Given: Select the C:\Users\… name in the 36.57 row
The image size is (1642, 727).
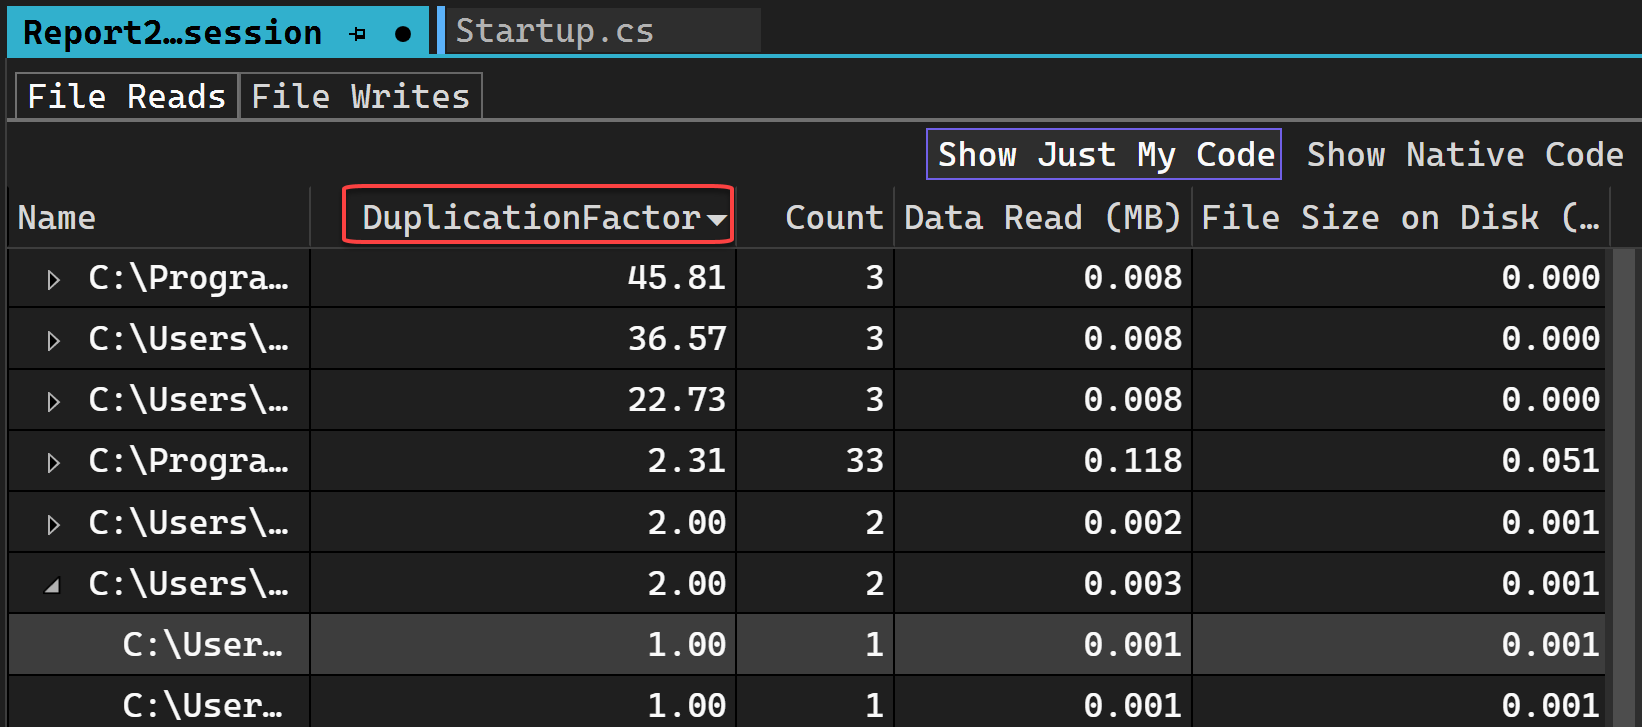Looking at the screenshot, I should pos(188,339).
